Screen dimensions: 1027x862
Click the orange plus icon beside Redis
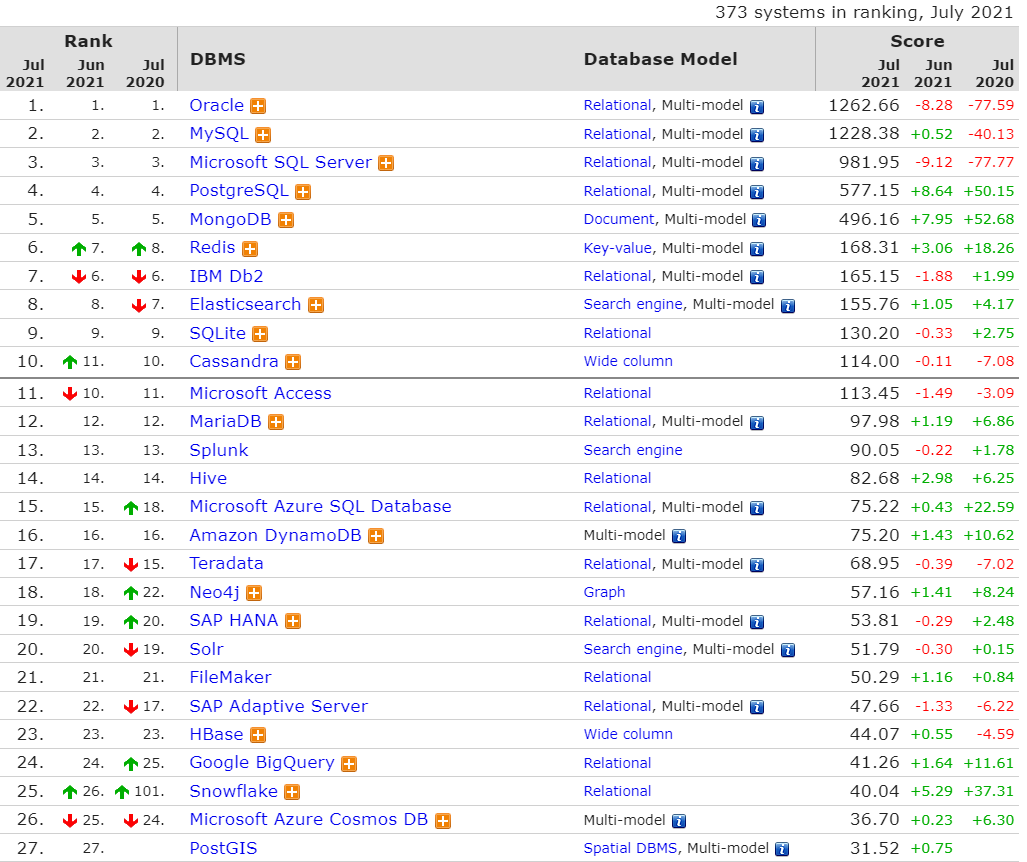(250, 249)
